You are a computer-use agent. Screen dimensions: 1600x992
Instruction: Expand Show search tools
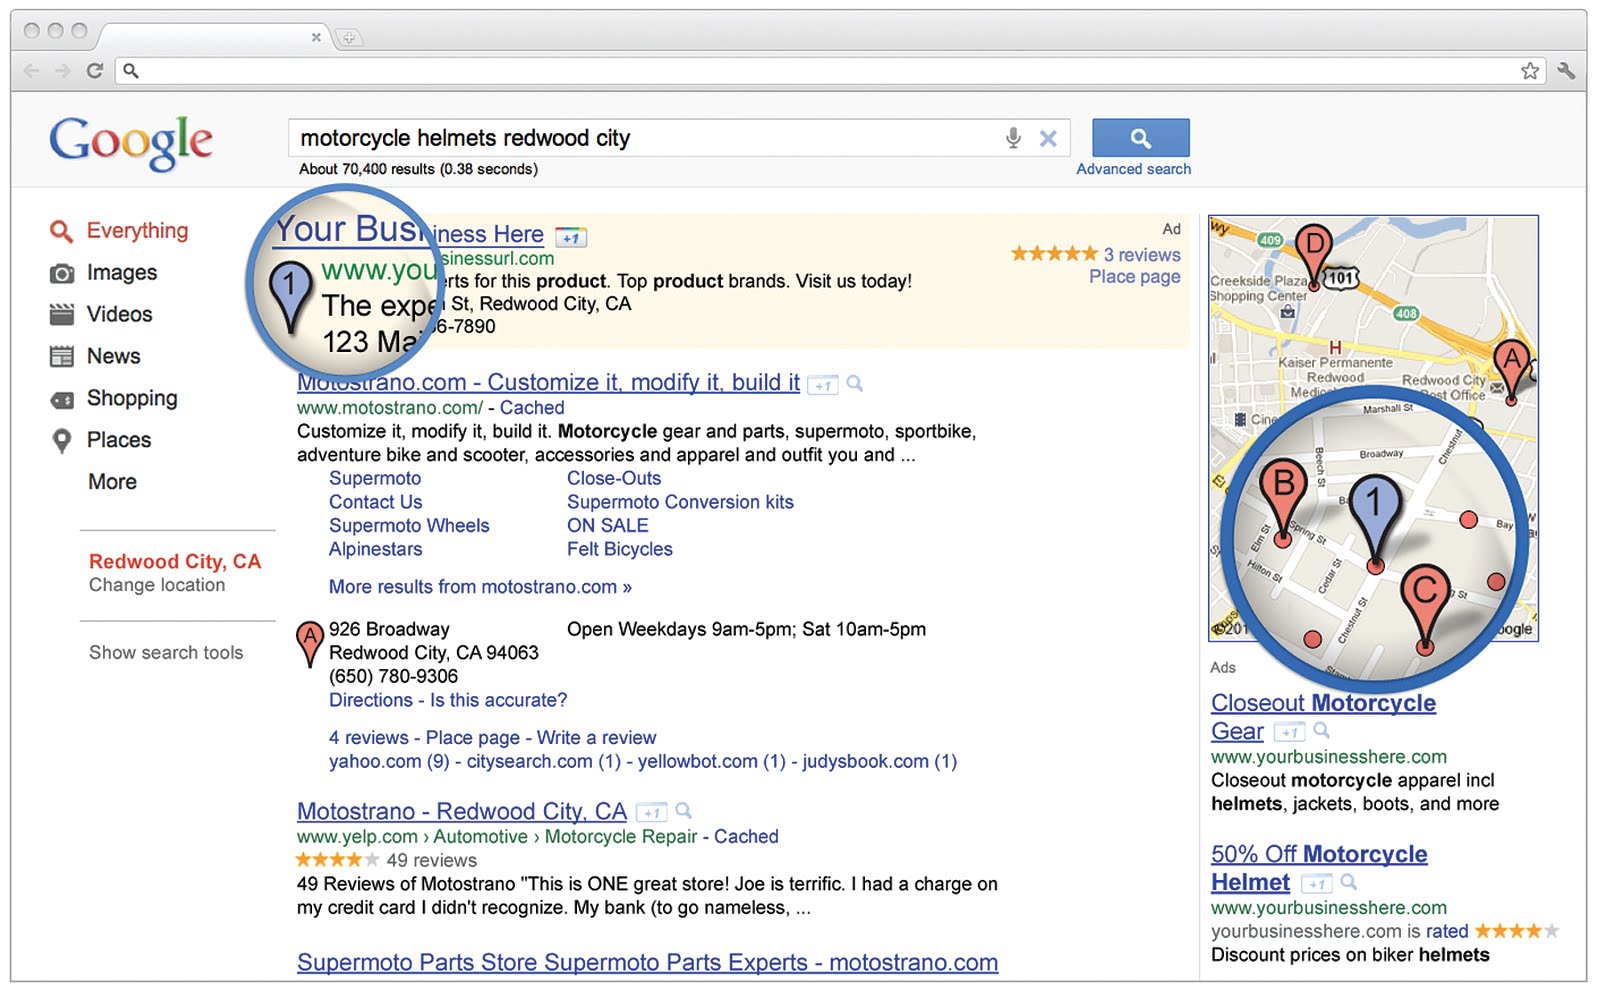pos(166,653)
